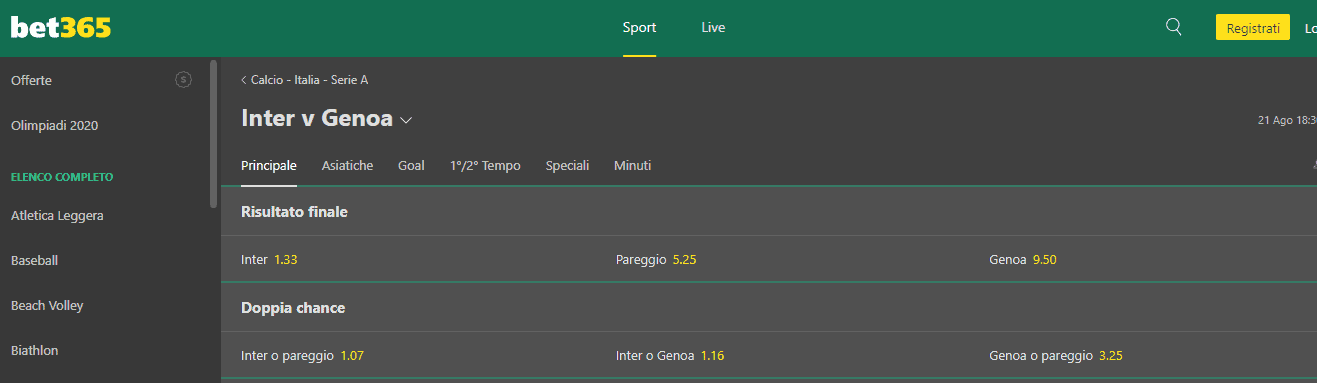The width and height of the screenshot is (1317, 383).
Task: Open the search magnifier icon
Action: 1174,27
